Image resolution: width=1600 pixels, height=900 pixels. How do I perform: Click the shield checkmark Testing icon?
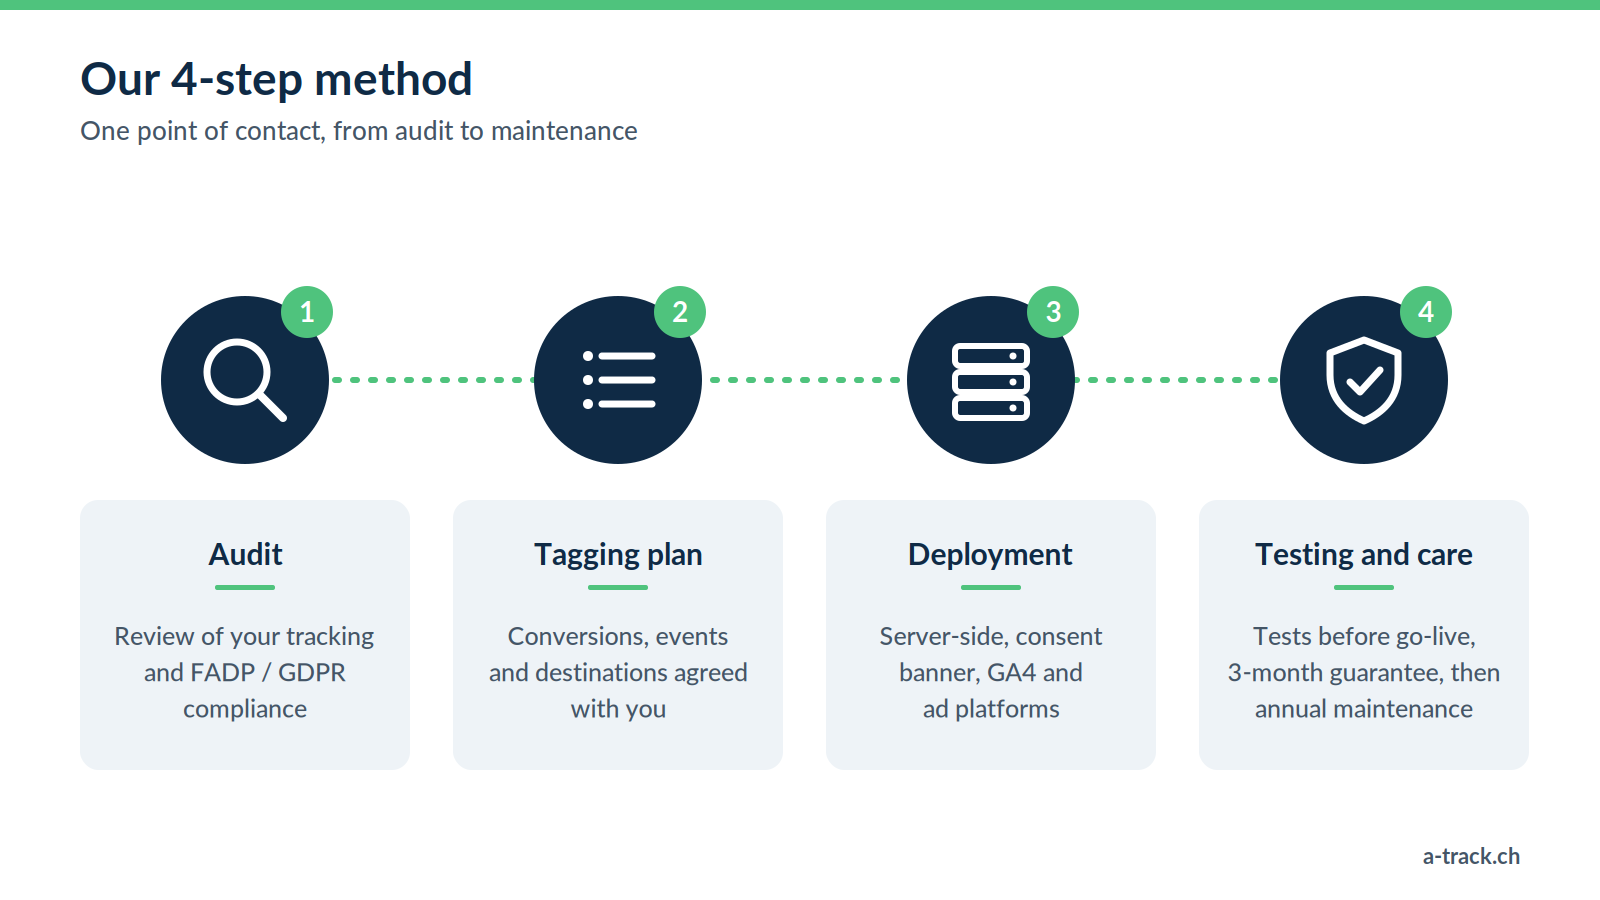pyautogui.click(x=1364, y=380)
